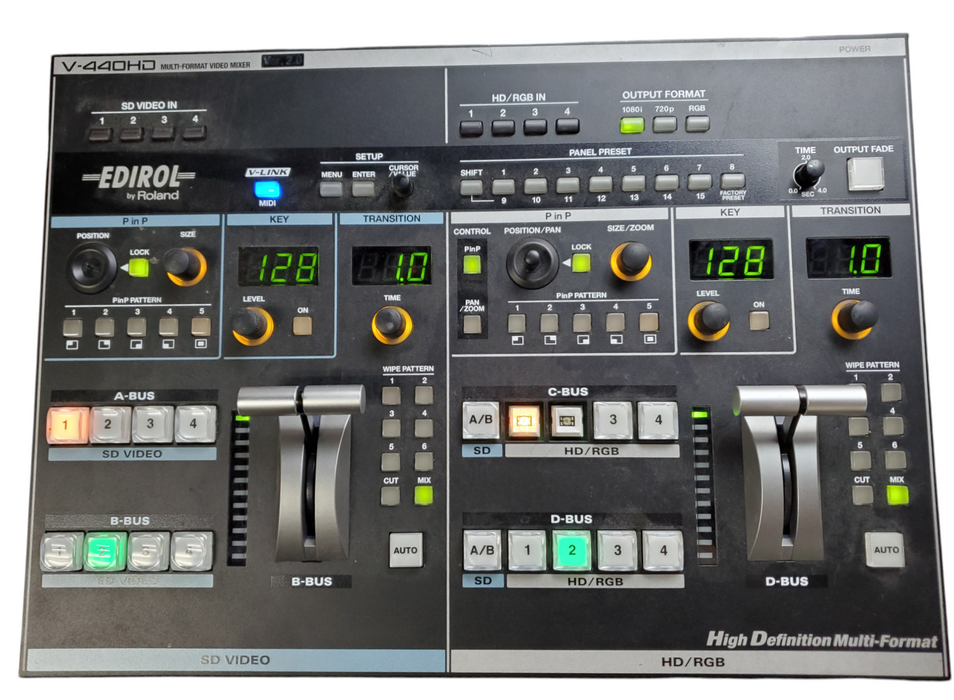Set output format to RGB

point(697,123)
